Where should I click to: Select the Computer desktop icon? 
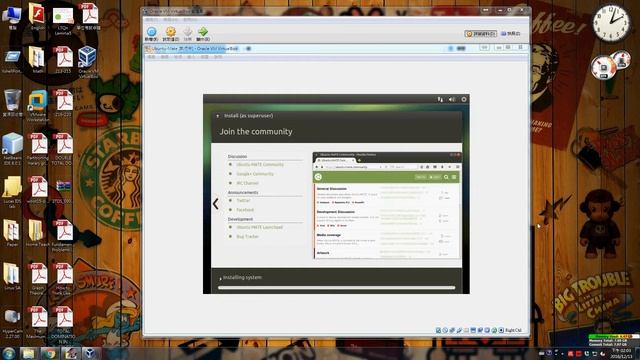coord(12,18)
